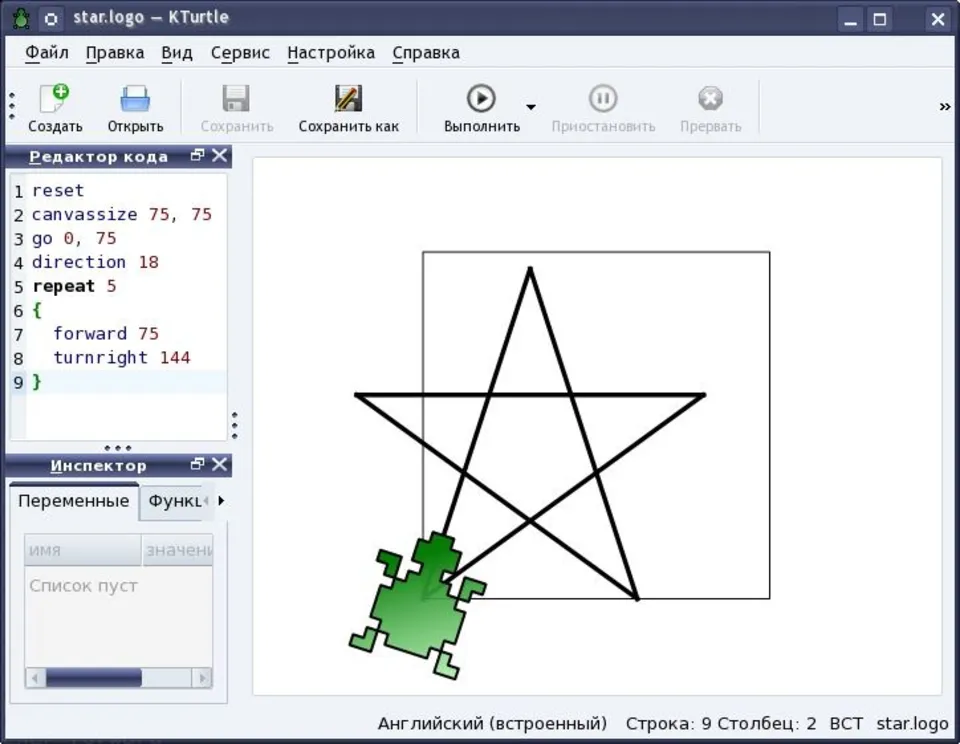Click the title bar pin/sticky icon
This screenshot has width=960, height=744.
click(51, 19)
